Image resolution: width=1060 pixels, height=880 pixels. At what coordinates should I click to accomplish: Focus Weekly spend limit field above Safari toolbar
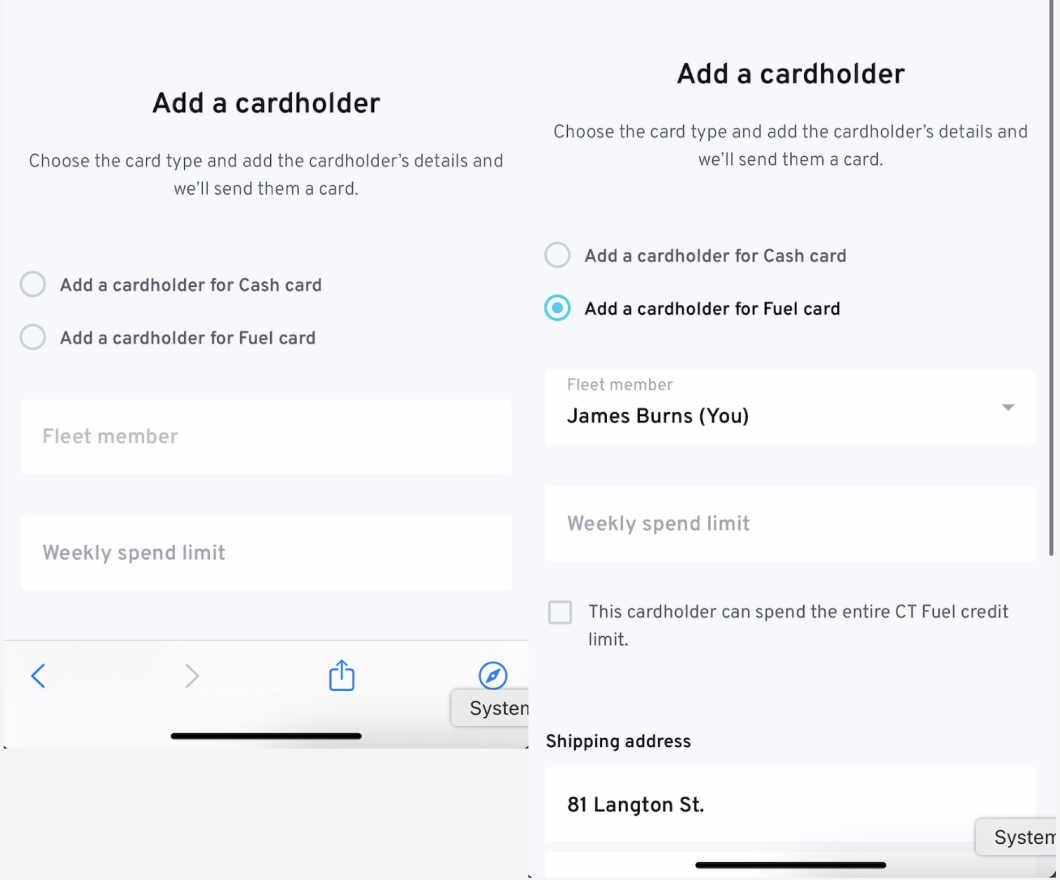[x=266, y=553]
